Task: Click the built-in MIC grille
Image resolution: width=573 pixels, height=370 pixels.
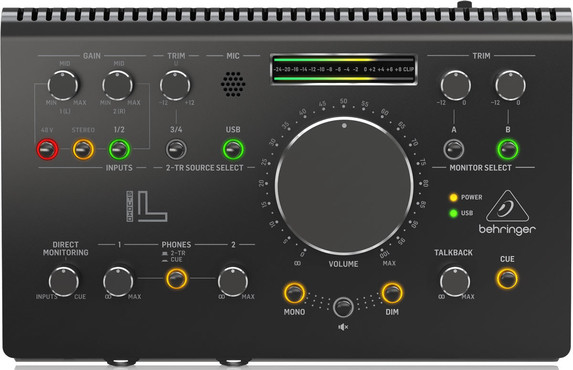Action: (x=233, y=84)
